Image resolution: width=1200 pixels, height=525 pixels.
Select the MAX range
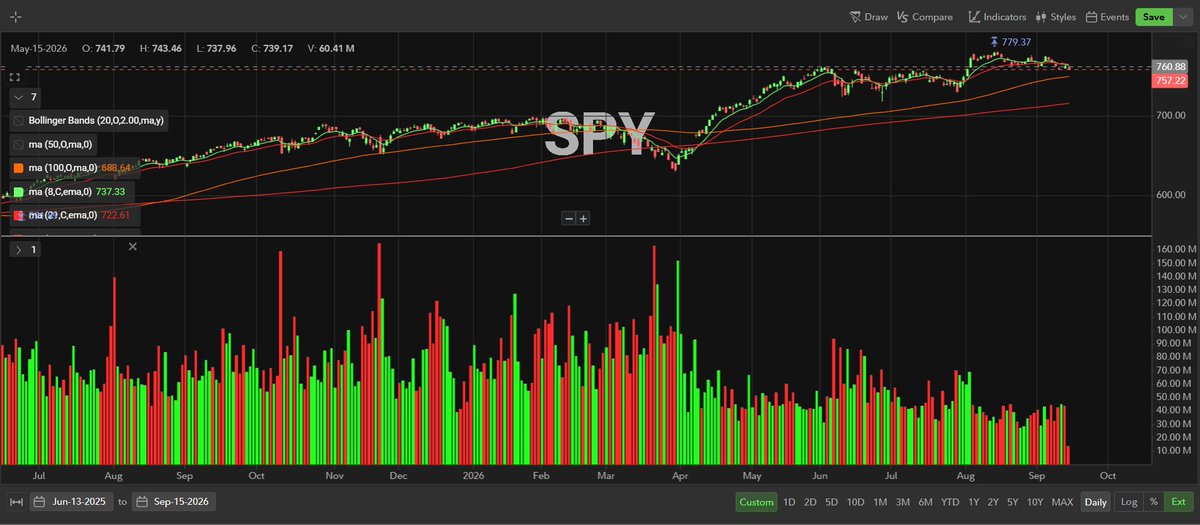coord(1062,502)
